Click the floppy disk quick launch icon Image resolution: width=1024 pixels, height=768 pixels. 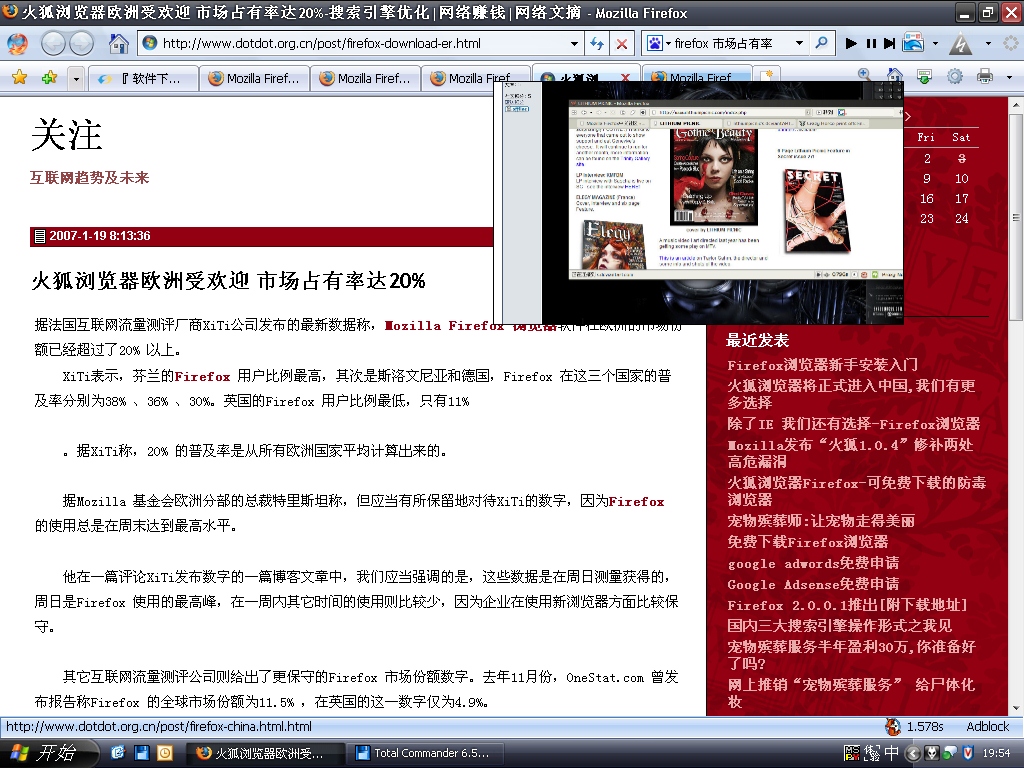click(x=141, y=753)
